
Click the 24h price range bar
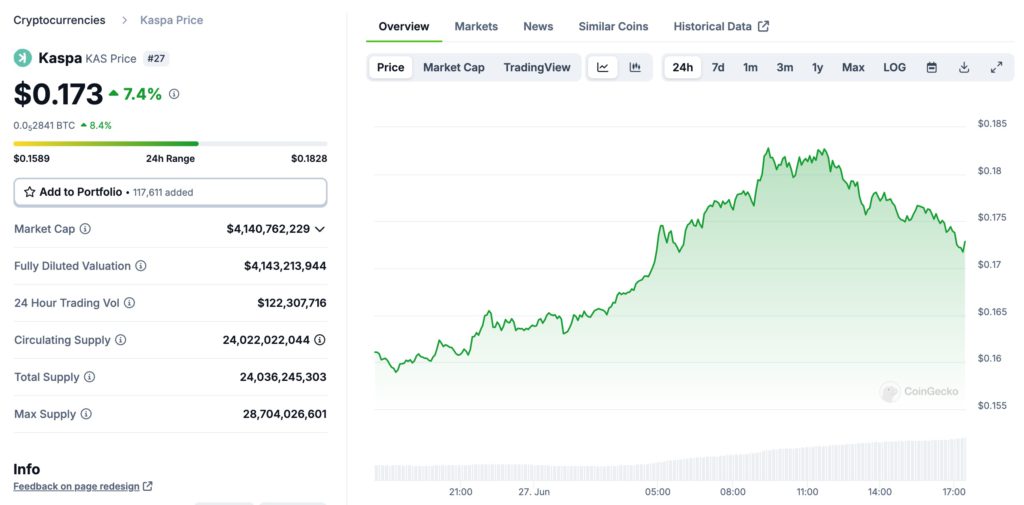coord(170,144)
